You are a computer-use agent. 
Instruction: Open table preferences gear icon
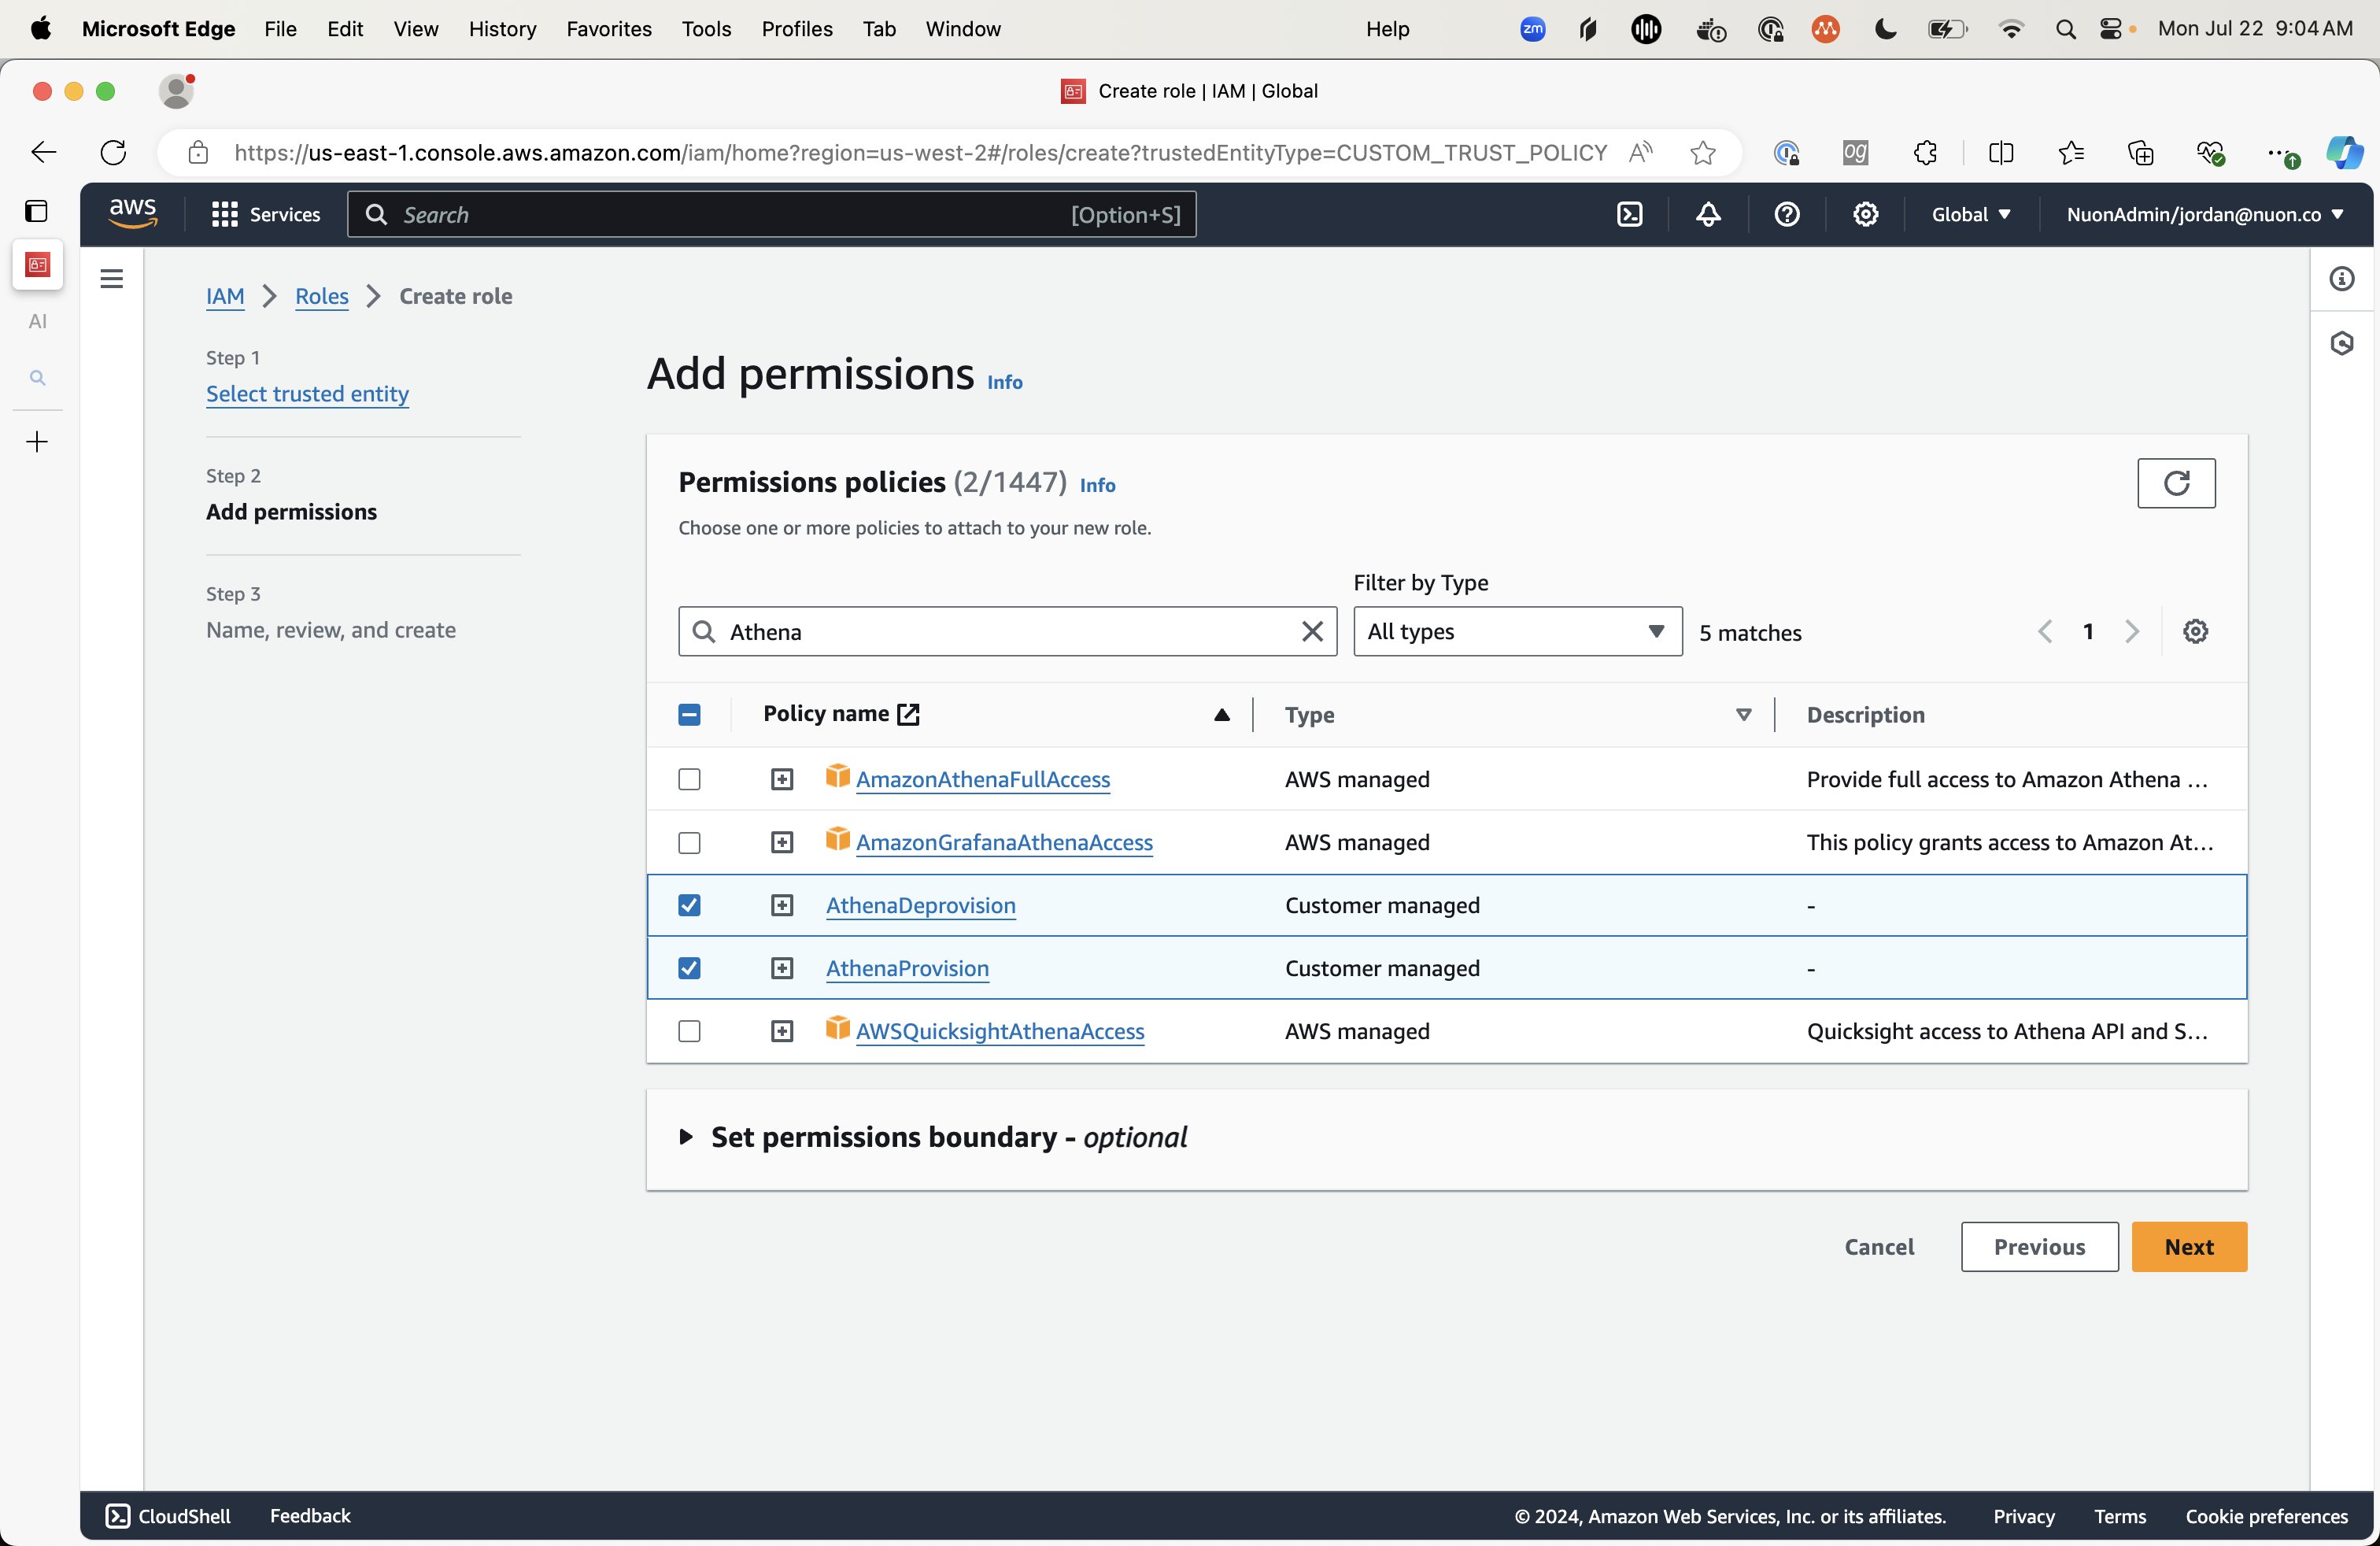2194,632
